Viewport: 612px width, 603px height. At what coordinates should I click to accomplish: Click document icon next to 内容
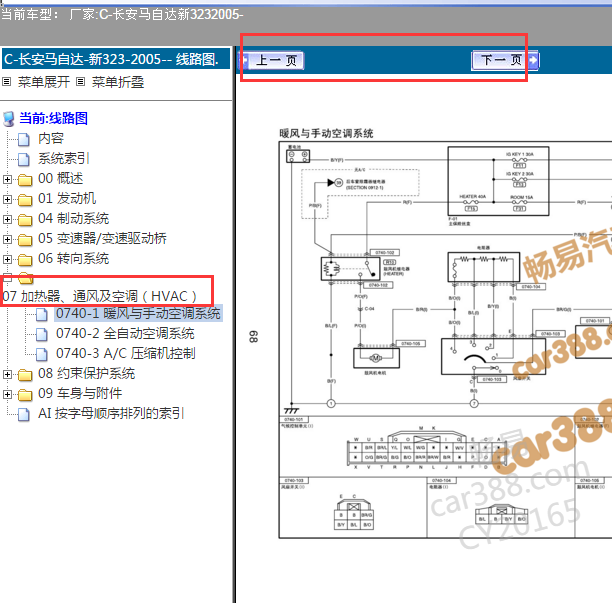click(24, 139)
